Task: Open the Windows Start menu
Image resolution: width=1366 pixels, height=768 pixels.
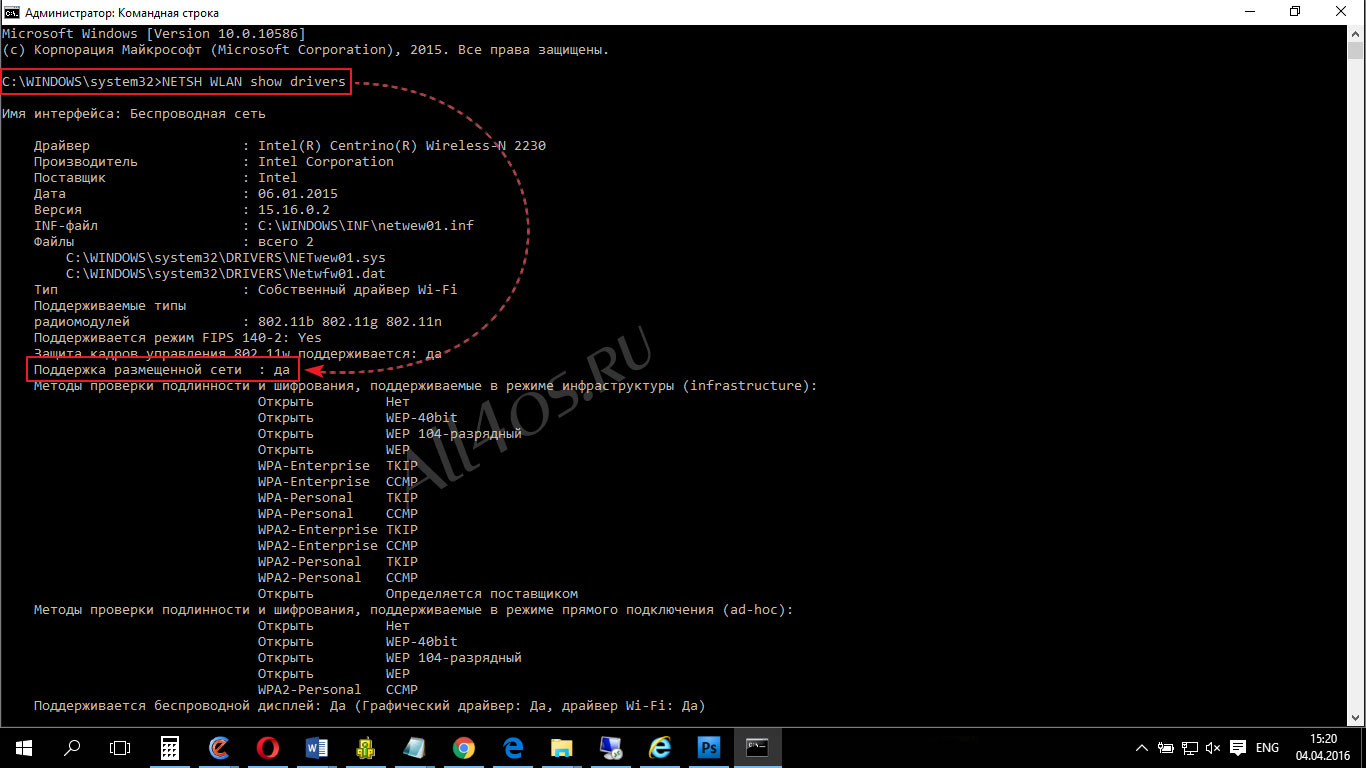Action: click(23, 747)
